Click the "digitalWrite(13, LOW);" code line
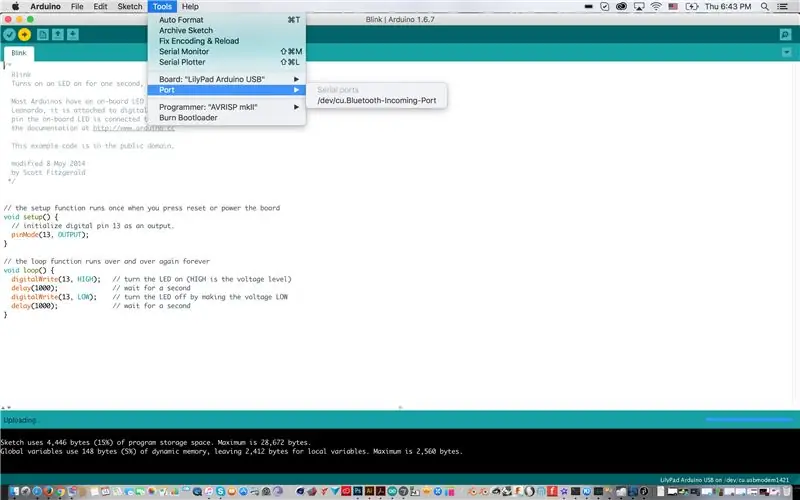 (54, 297)
